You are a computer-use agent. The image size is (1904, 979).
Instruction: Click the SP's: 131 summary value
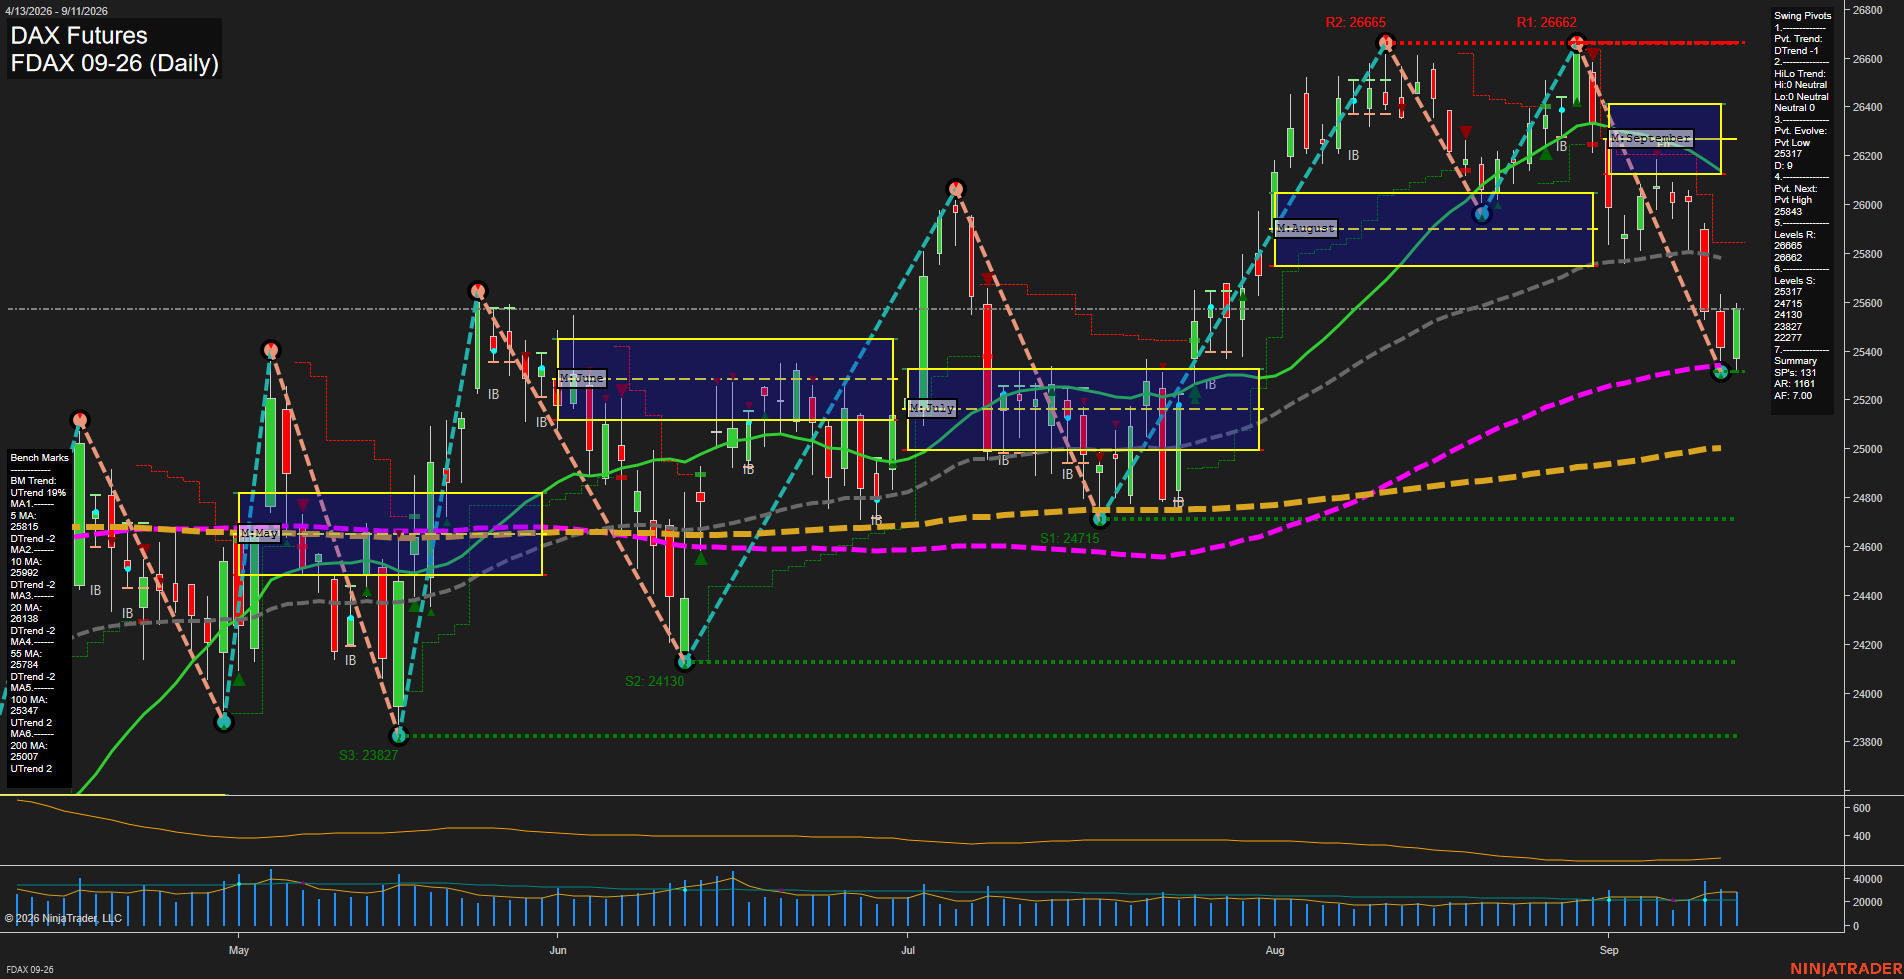[x=1794, y=373]
